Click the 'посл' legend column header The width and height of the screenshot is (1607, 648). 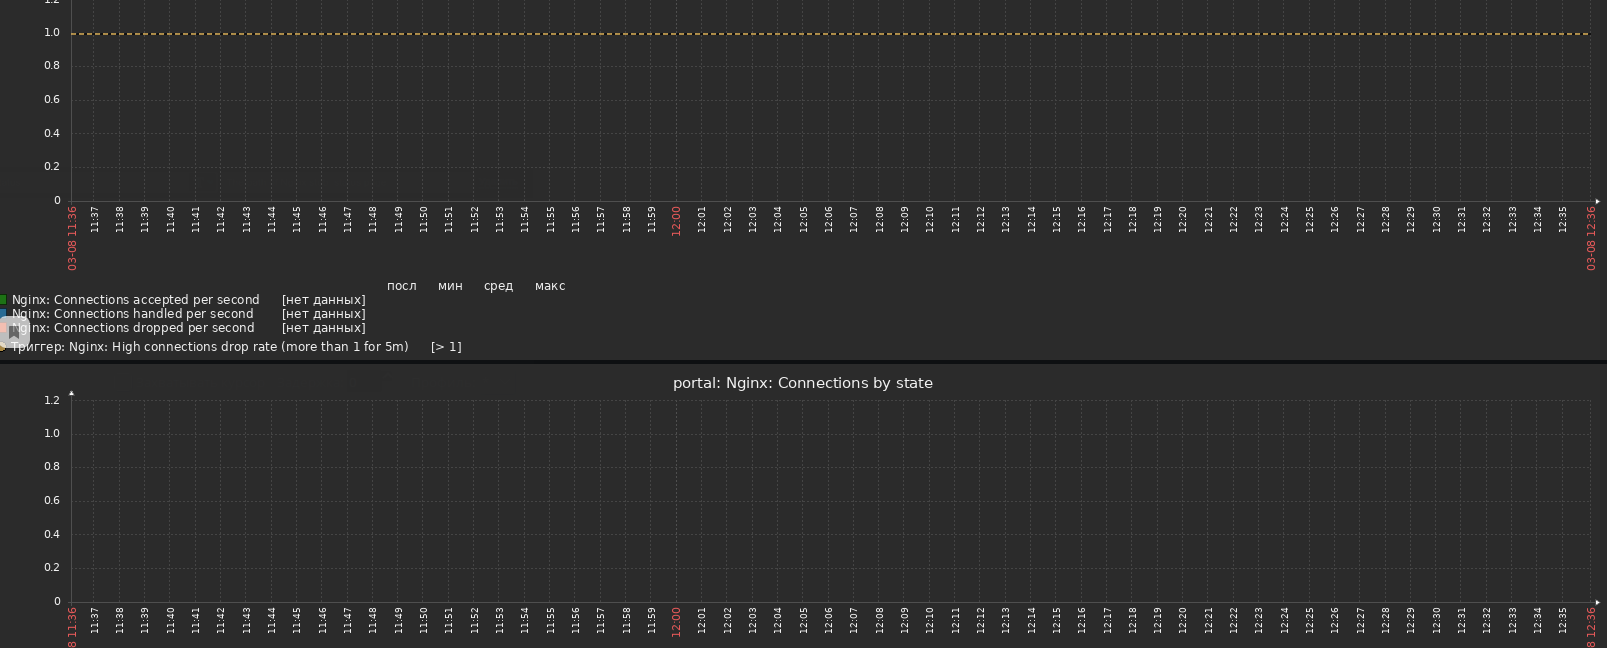(x=402, y=286)
